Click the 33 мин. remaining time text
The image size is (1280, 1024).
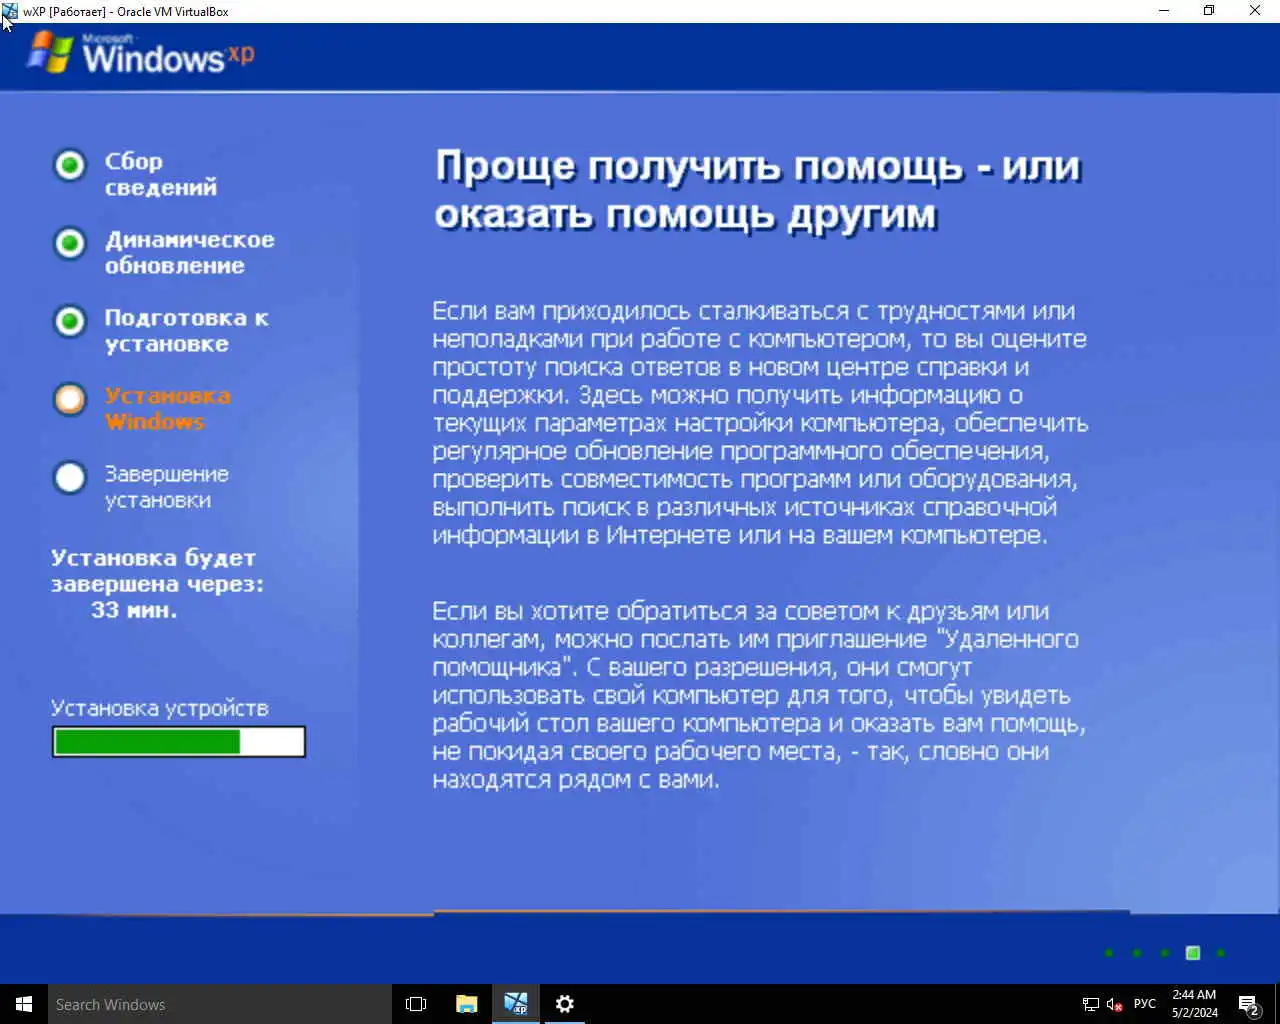tap(134, 610)
